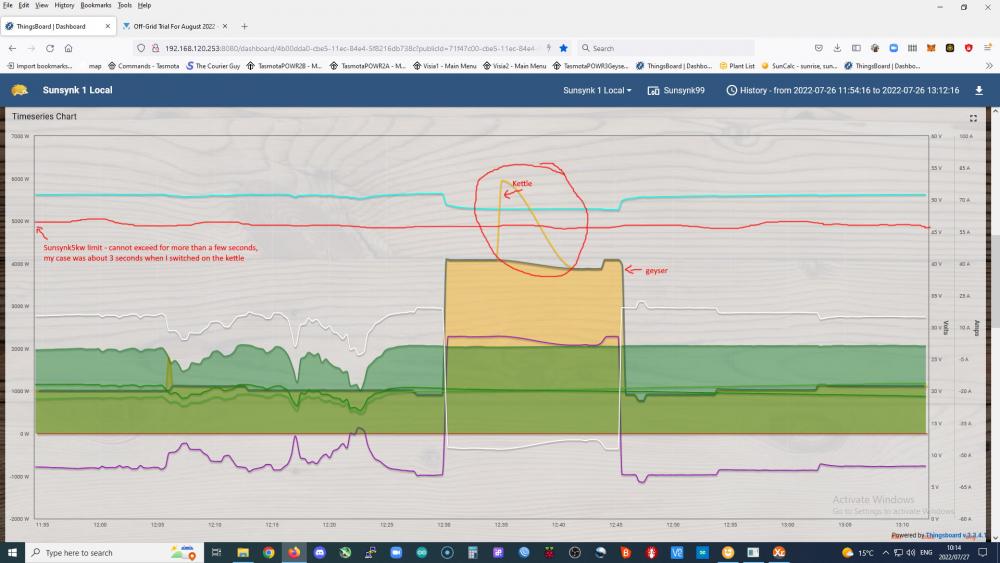Open the MetaMask fox extension

[x=931, y=48]
